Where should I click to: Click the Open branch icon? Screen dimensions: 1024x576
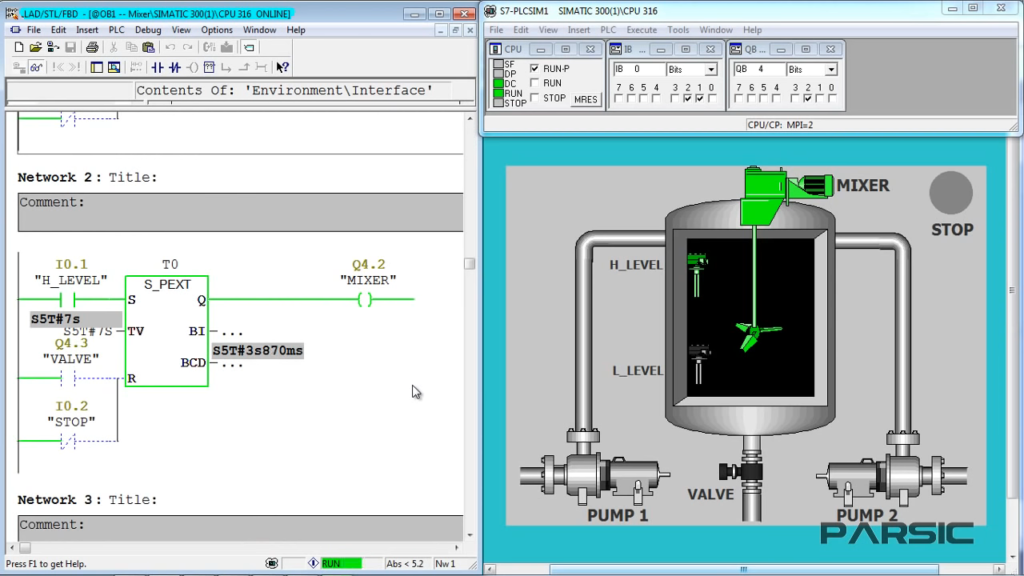[226, 67]
